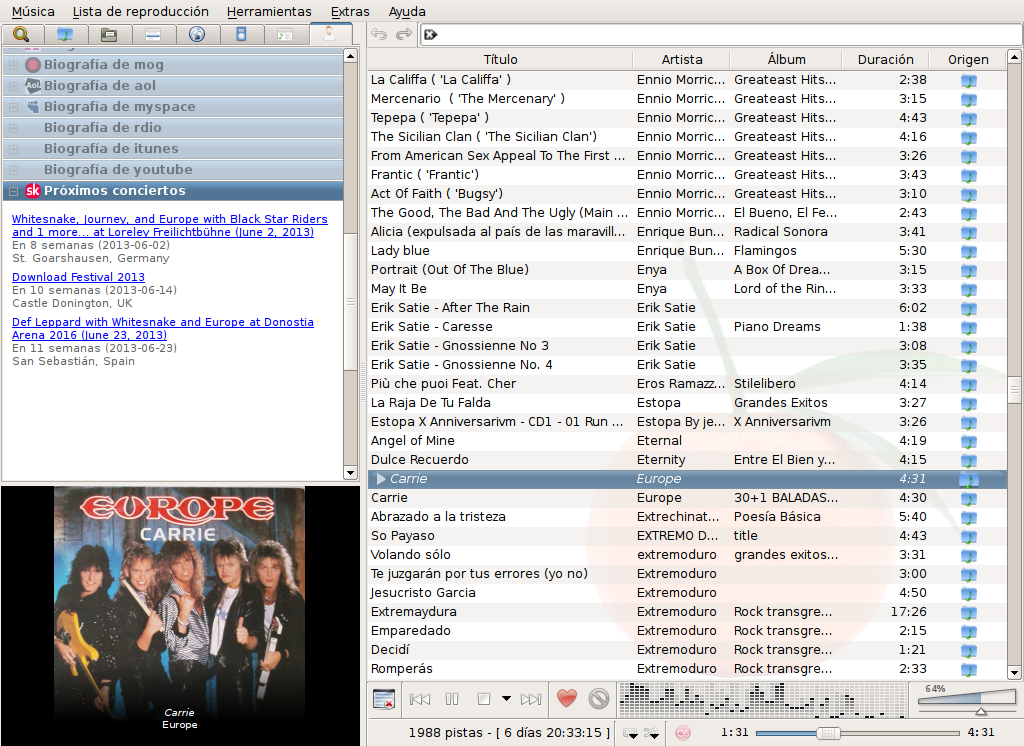Click the myspace icon beside Biografía de myspace
This screenshot has width=1024, height=746.
(x=33, y=106)
